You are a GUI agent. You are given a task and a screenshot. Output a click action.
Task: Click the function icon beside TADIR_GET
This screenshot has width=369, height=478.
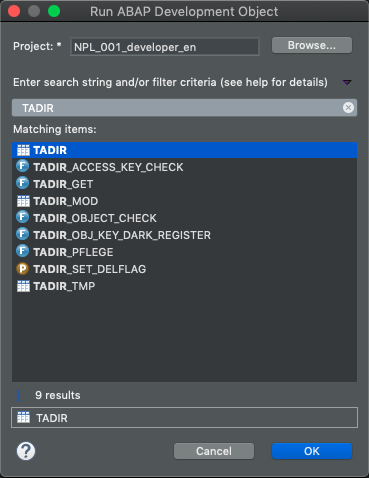click(23, 183)
